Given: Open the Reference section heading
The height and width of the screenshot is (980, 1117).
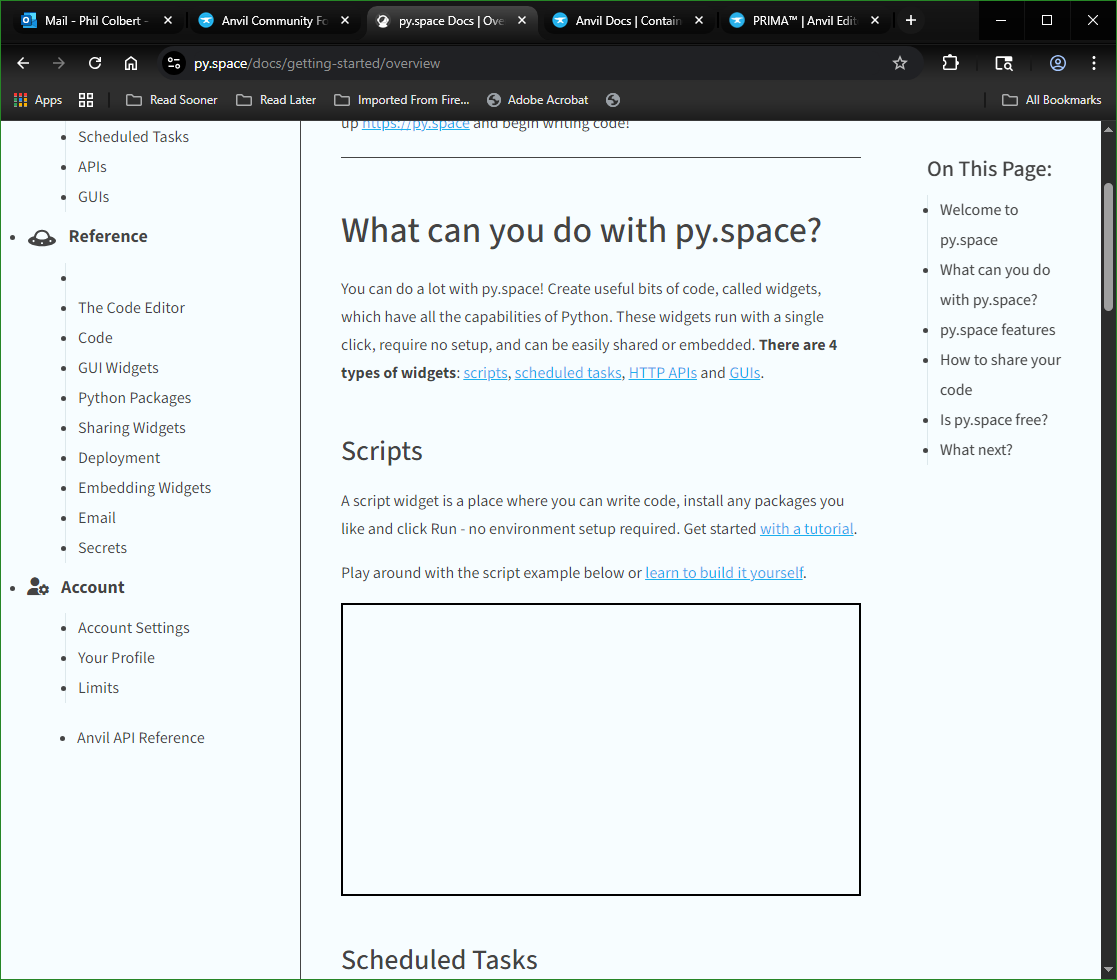Looking at the screenshot, I should coord(108,236).
